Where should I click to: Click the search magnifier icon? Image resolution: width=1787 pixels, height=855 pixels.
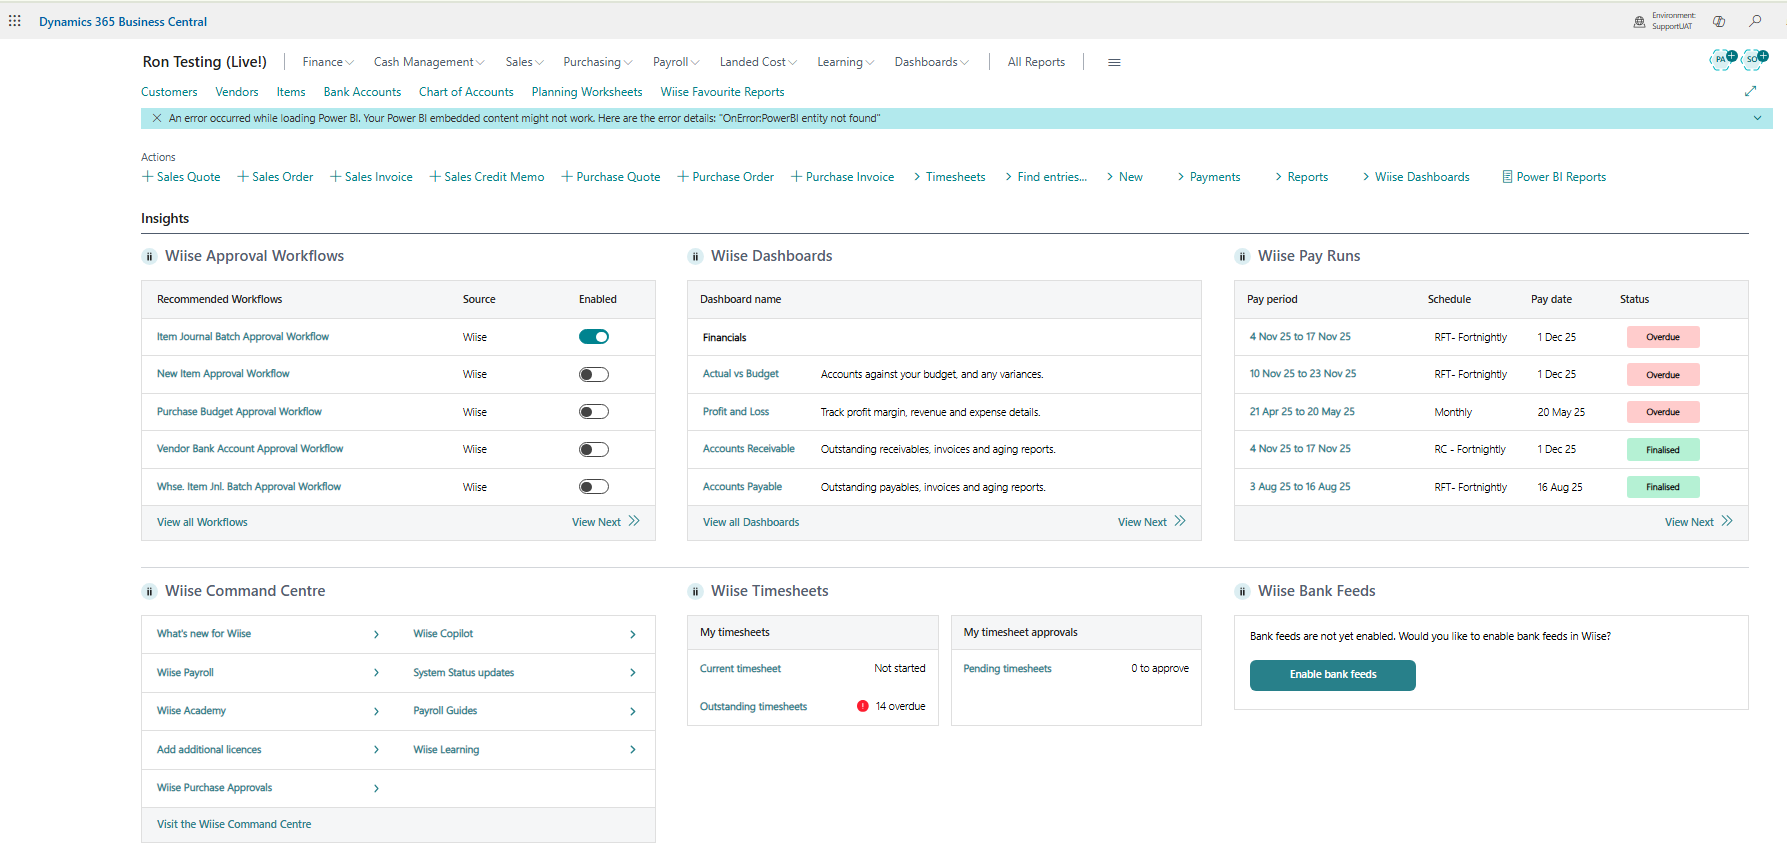click(x=1755, y=21)
